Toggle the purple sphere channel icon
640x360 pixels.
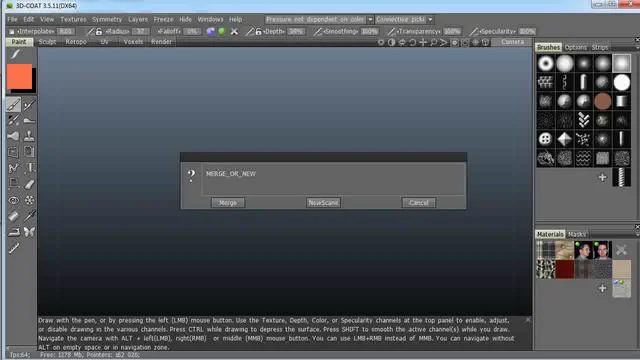click(x=211, y=31)
